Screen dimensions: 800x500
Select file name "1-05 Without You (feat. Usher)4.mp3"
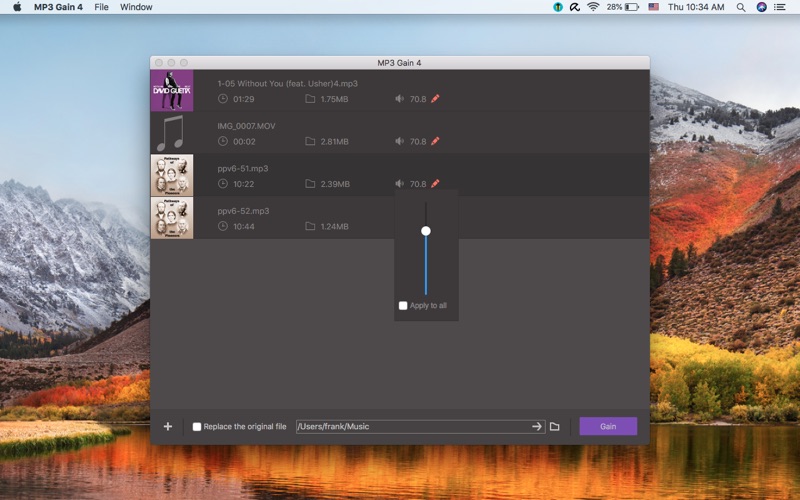click(x=288, y=84)
